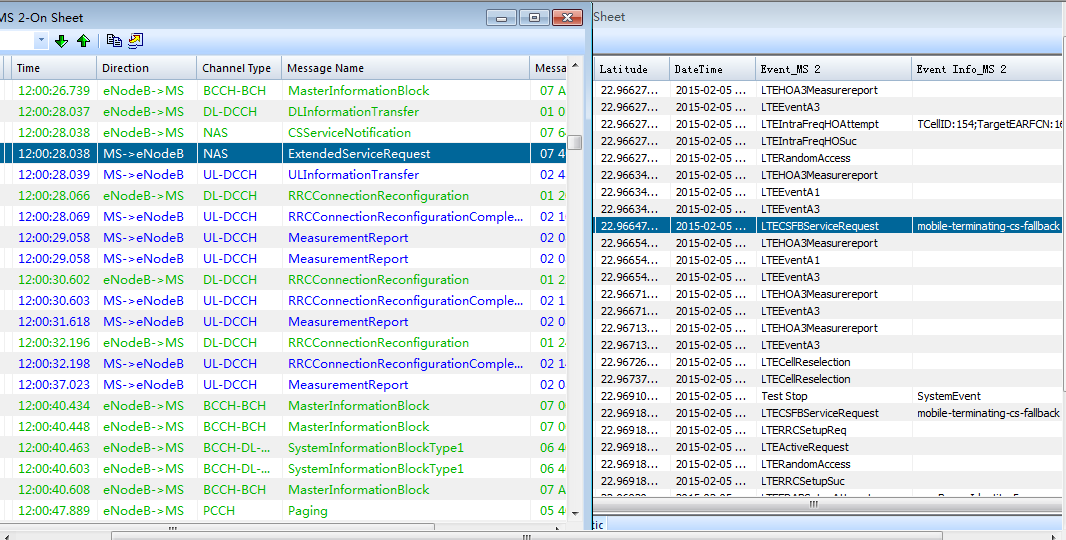Select the Test Stop event row

point(829,396)
